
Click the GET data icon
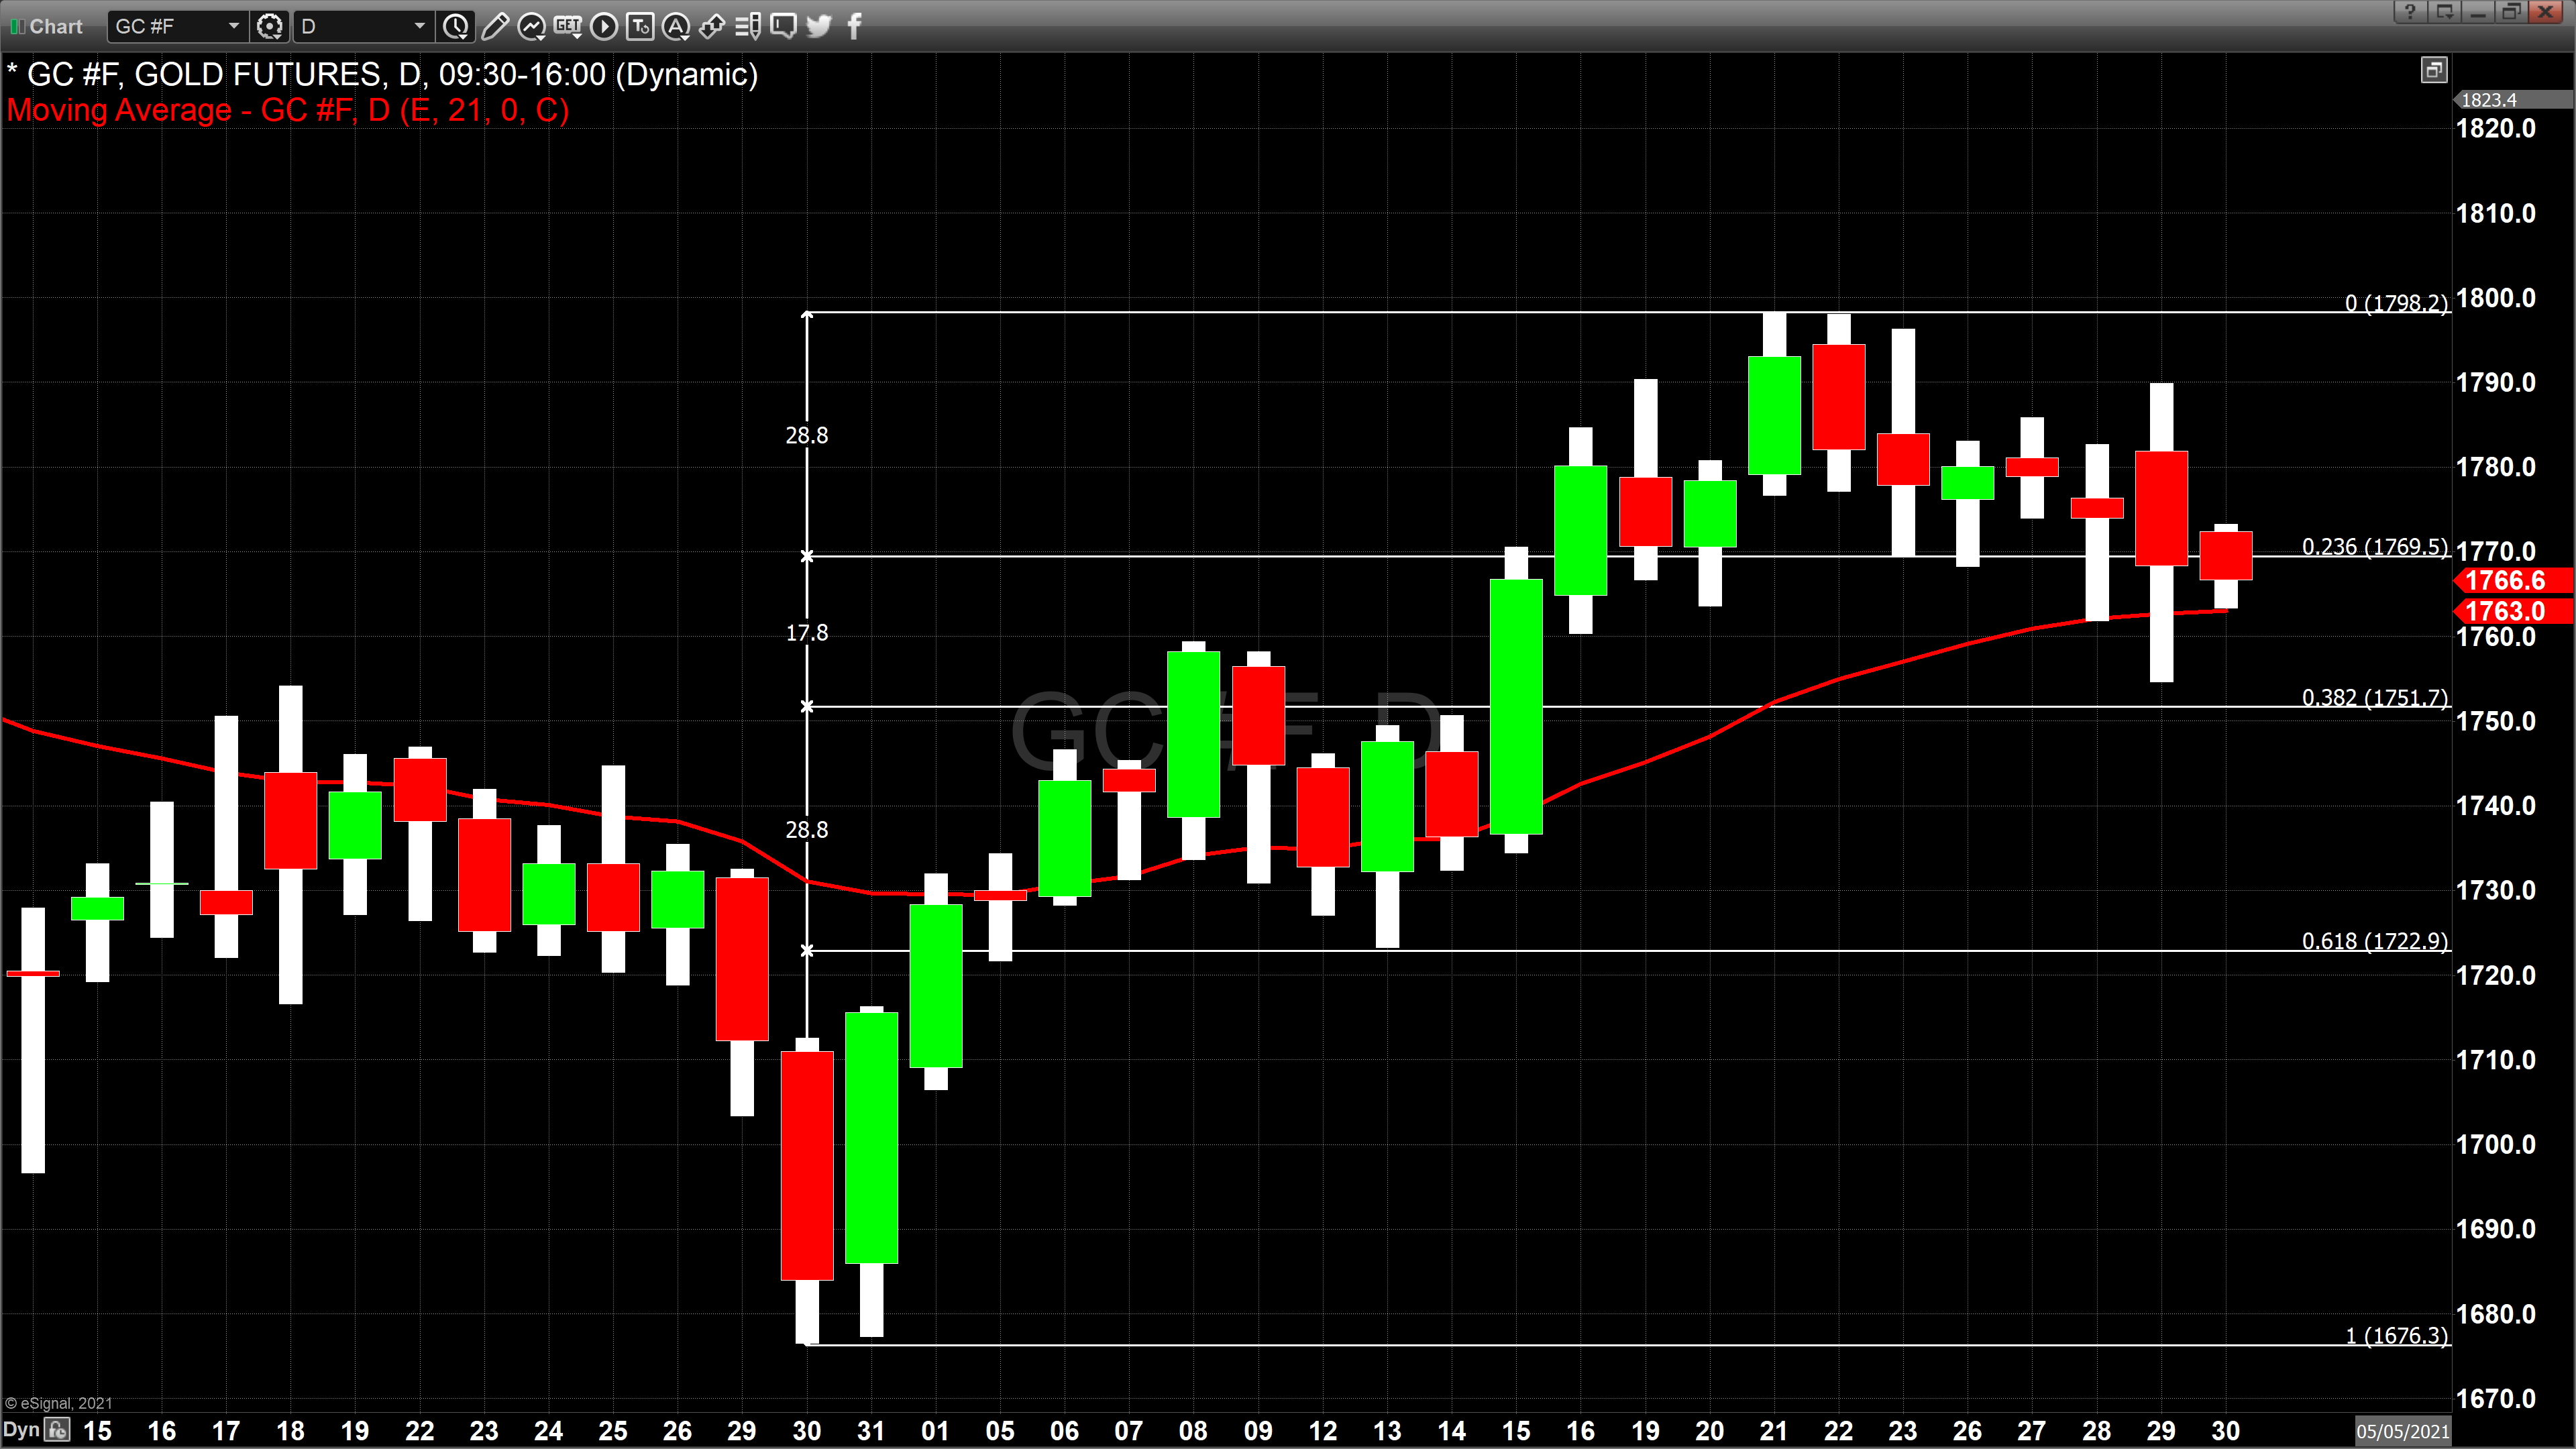567,26
